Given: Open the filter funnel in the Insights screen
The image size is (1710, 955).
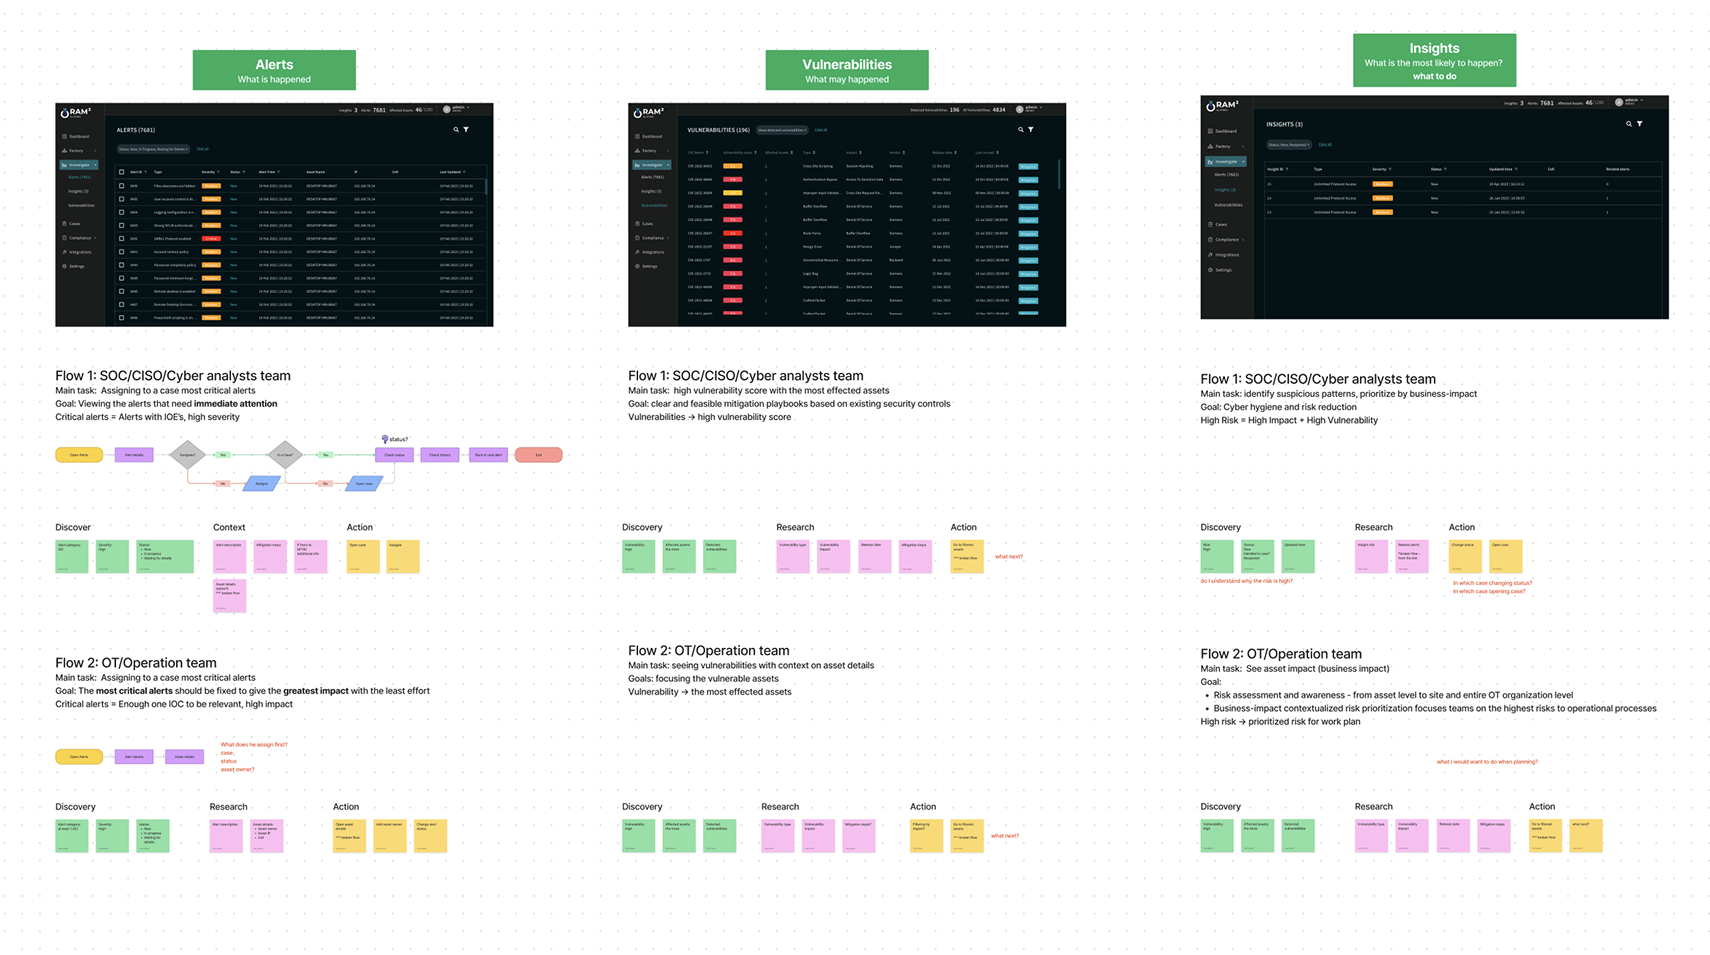Looking at the screenshot, I should (x=1640, y=124).
